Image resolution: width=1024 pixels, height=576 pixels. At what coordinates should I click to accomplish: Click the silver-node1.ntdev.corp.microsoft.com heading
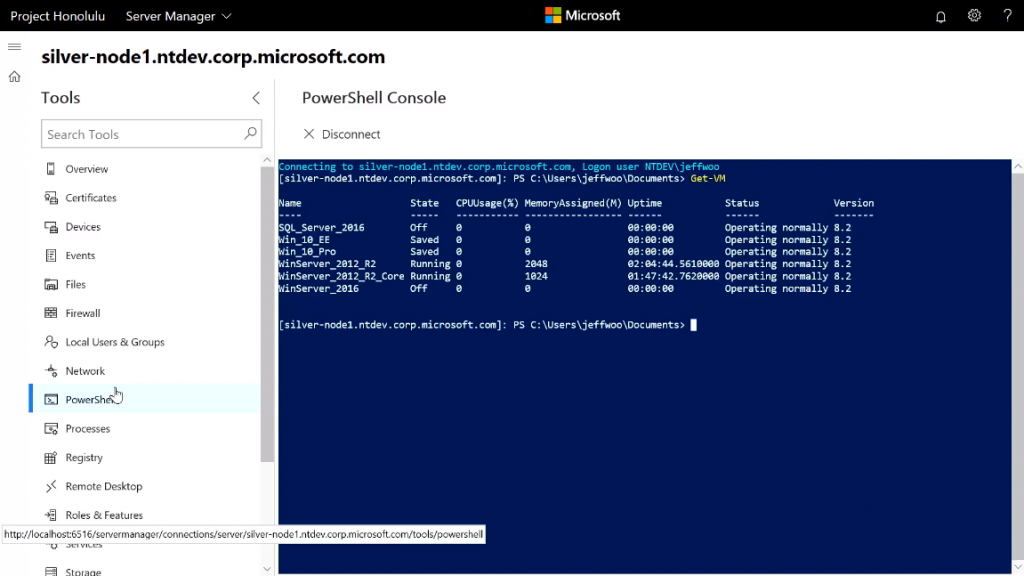(x=213, y=57)
